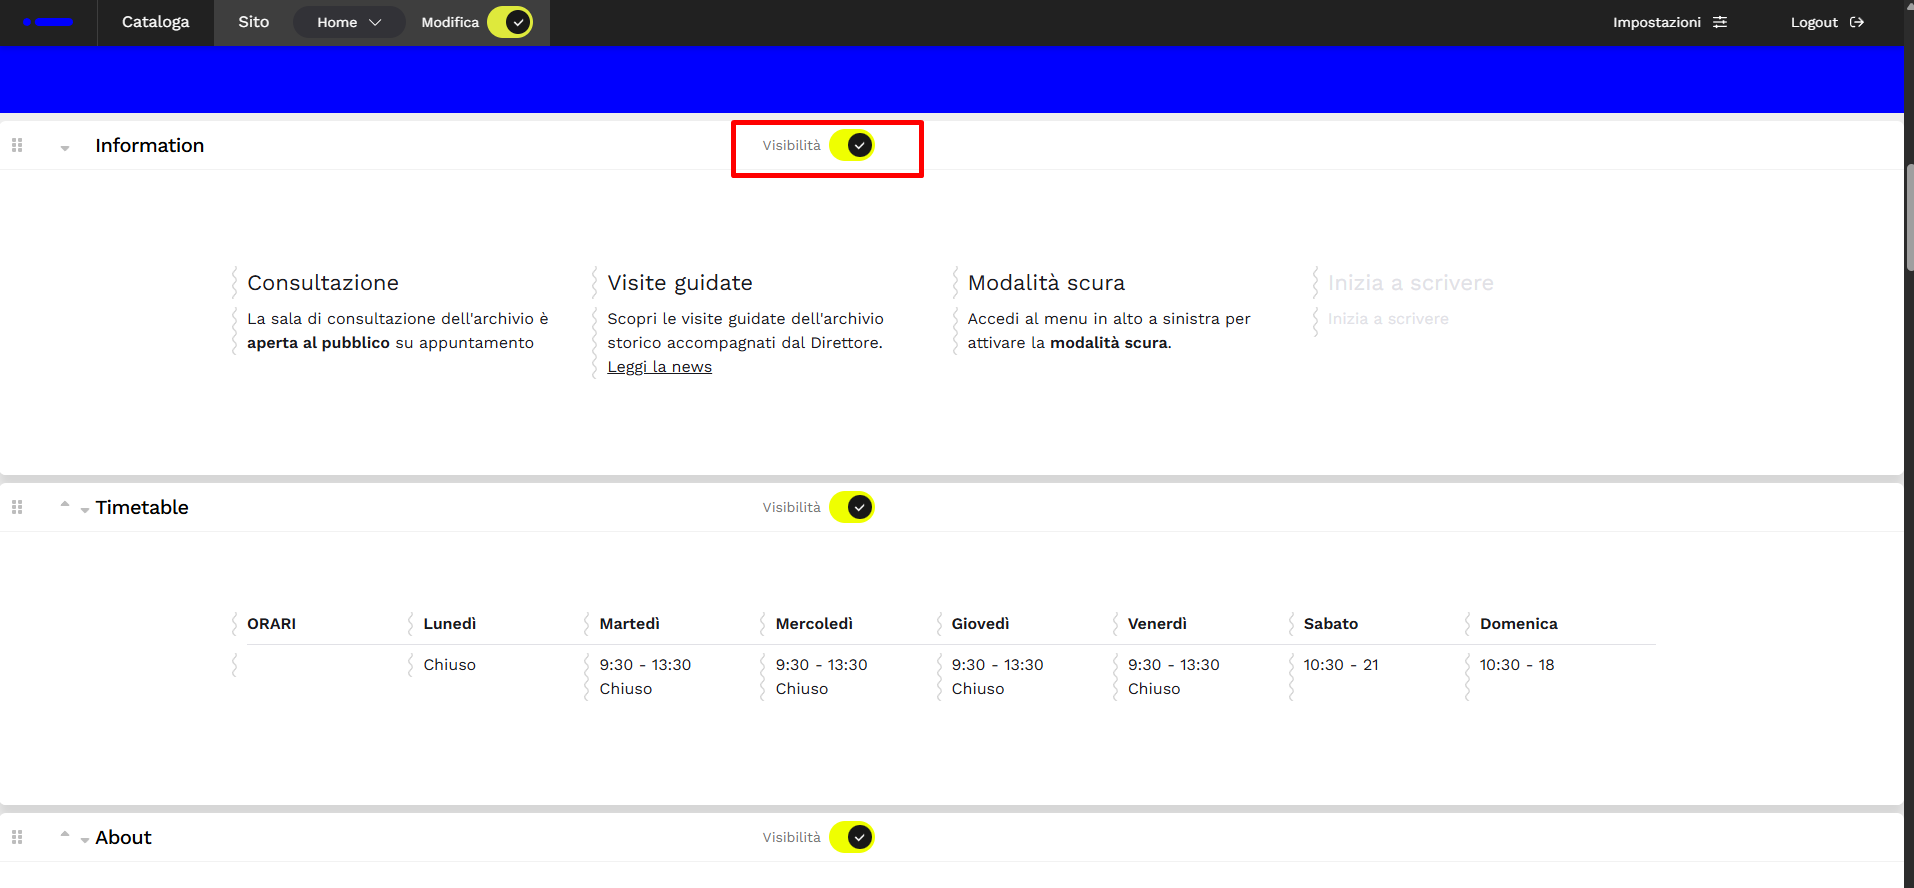The width and height of the screenshot is (1914, 888).
Task: Grab the Timetable section drag handle
Action: (x=17, y=507)
